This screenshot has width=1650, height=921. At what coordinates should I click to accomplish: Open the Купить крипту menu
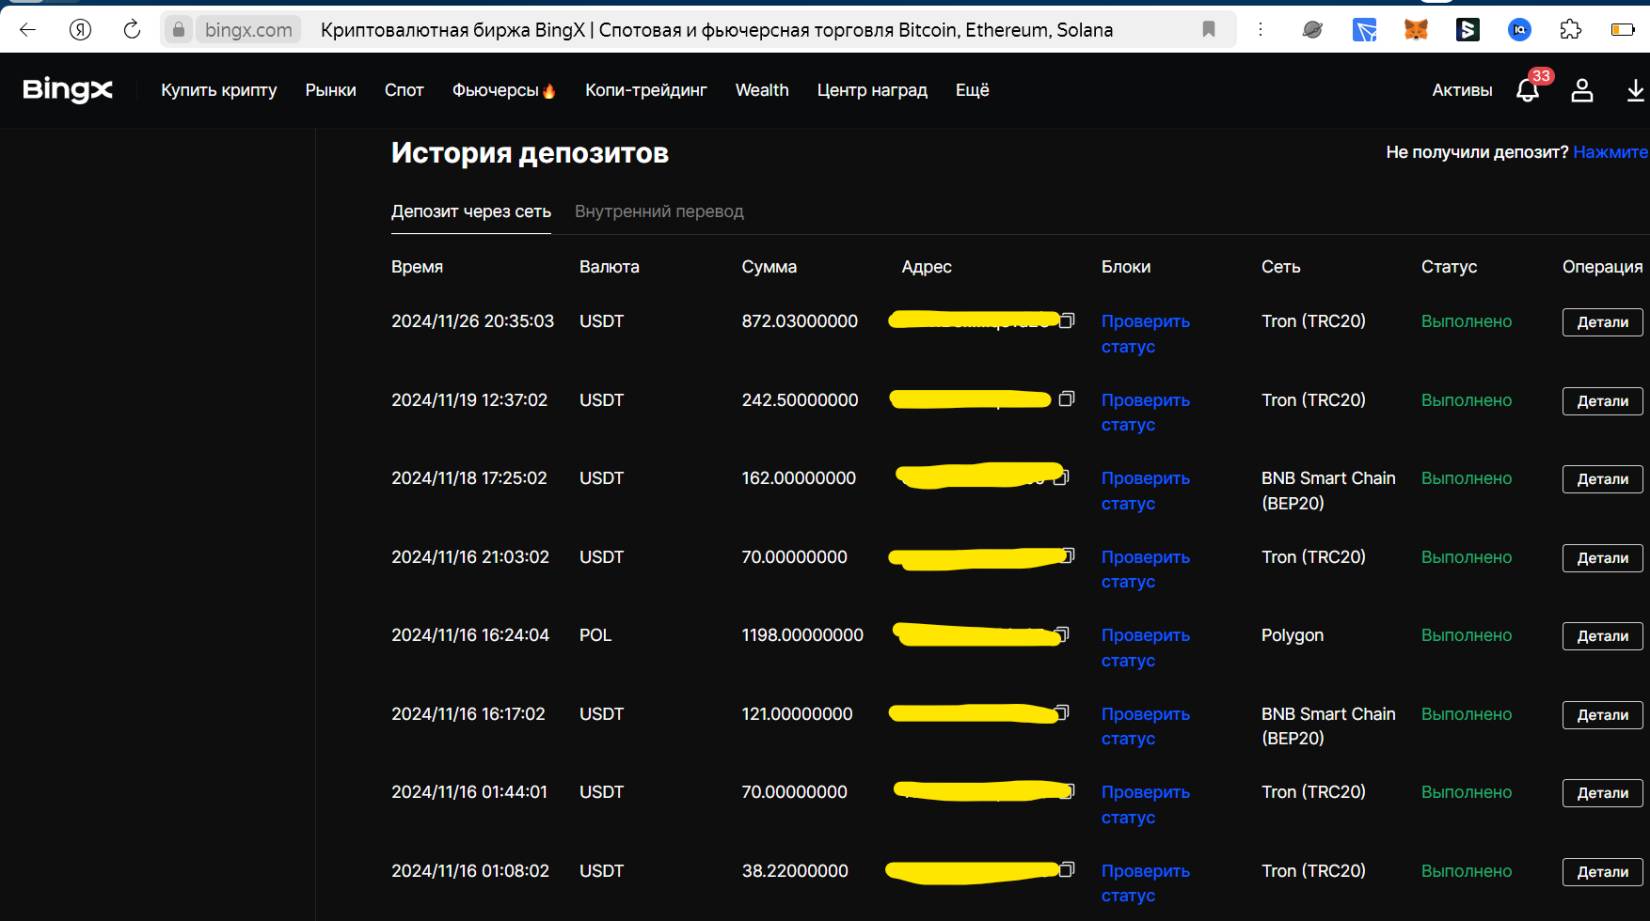pos(219,90)
